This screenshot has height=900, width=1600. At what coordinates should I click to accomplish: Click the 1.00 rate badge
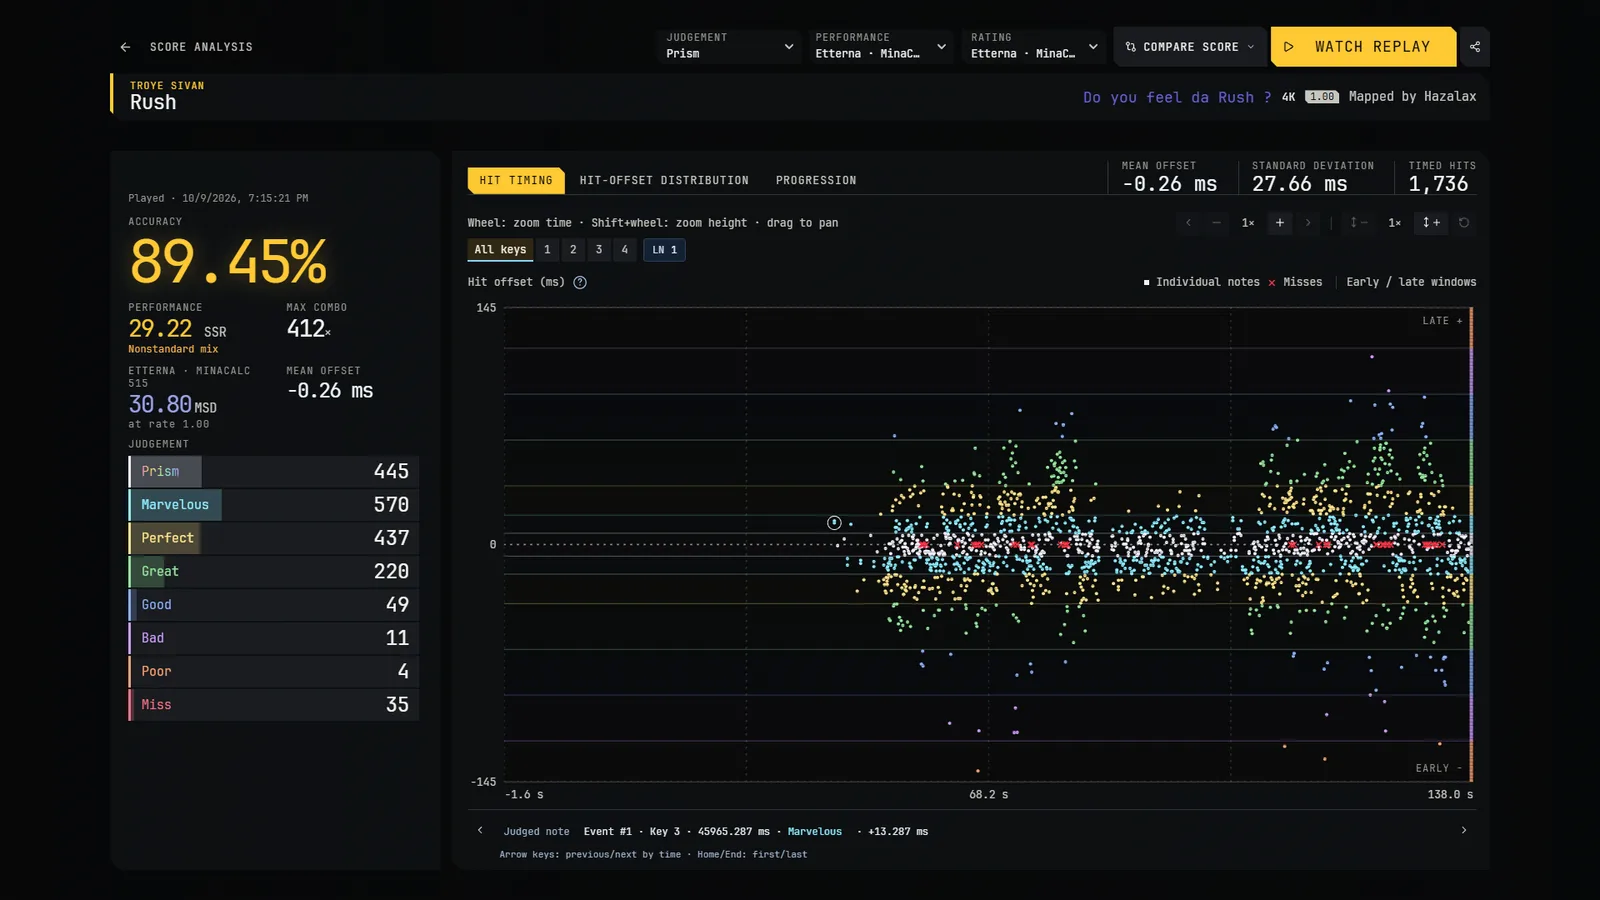coord(1322,97)
